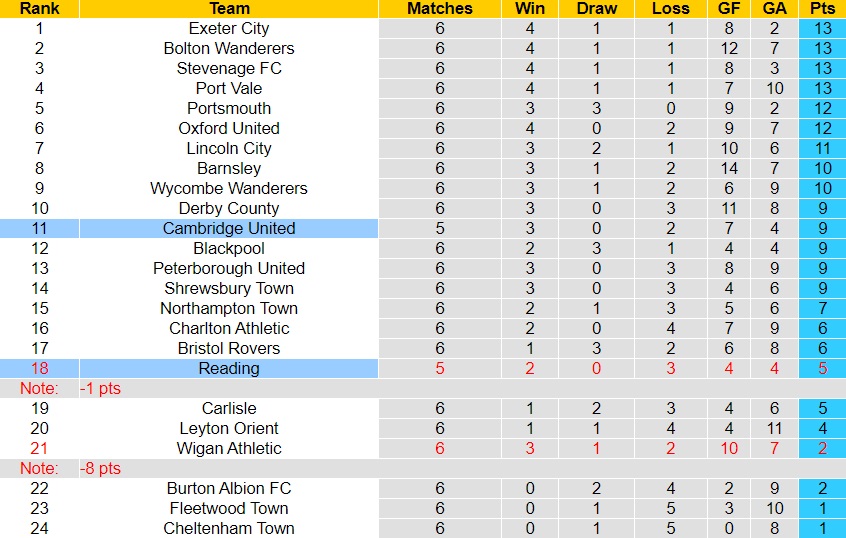
Task: Sort by the Matches column header
Action: (x=440, y=8)
